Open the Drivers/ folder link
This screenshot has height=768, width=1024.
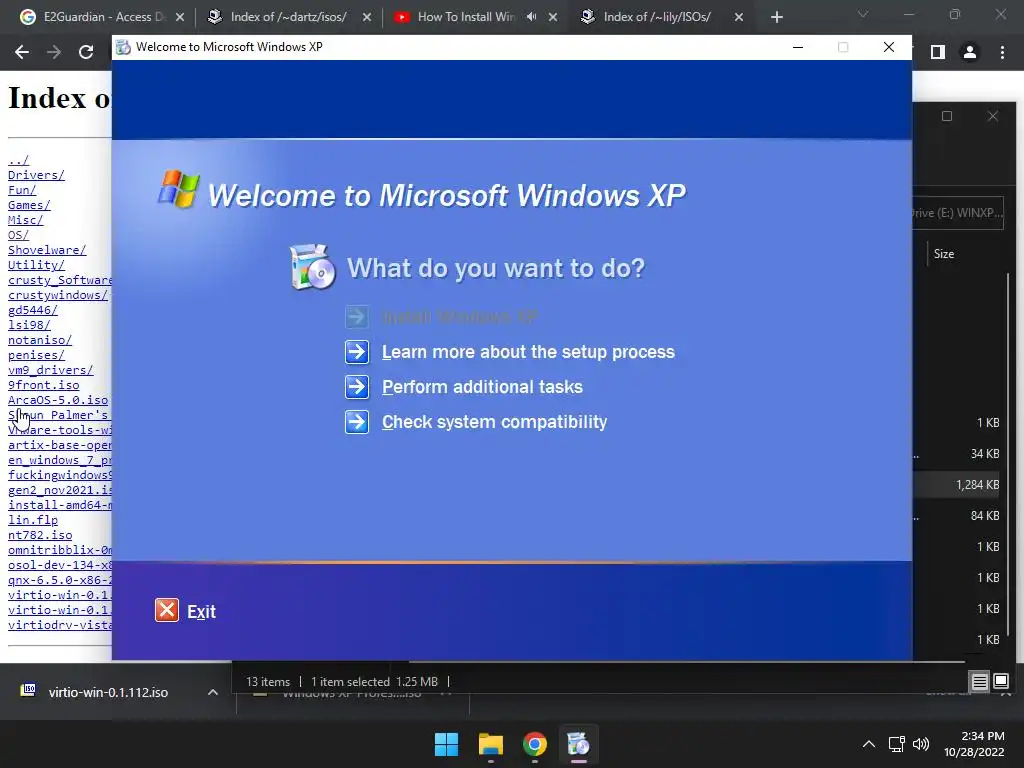(x=37, y=175)
